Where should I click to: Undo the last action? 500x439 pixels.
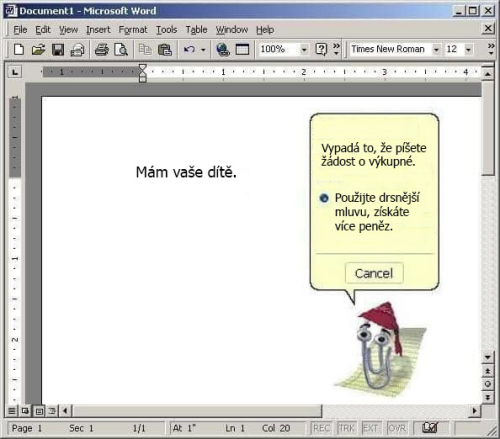(x=189, y=50)
